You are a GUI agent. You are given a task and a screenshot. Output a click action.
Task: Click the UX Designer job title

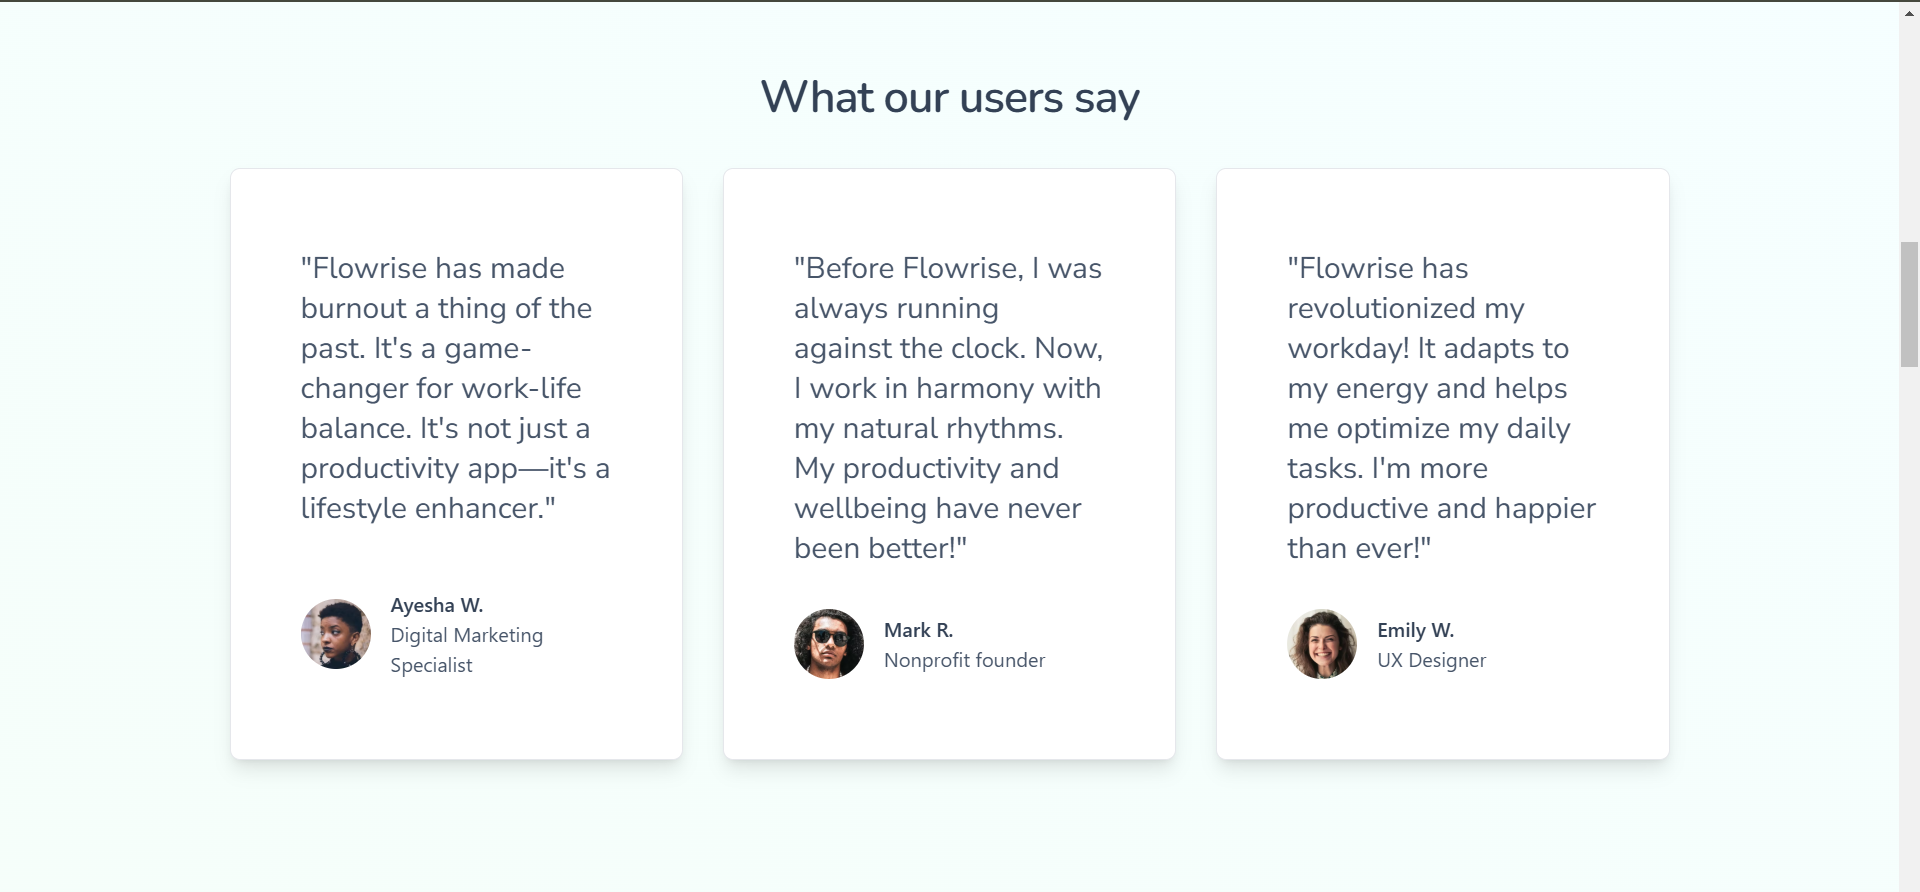click(1431, 660)
